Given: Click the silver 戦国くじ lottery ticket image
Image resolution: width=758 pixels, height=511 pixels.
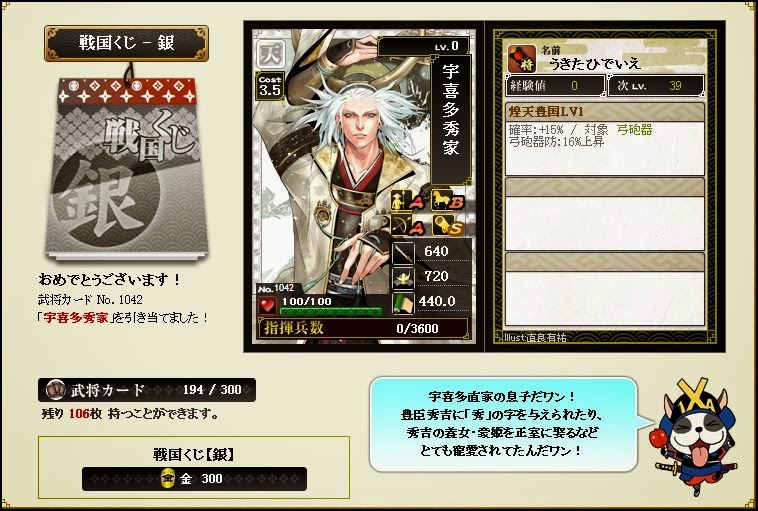Looking at the screenshot, I should 127,167.
